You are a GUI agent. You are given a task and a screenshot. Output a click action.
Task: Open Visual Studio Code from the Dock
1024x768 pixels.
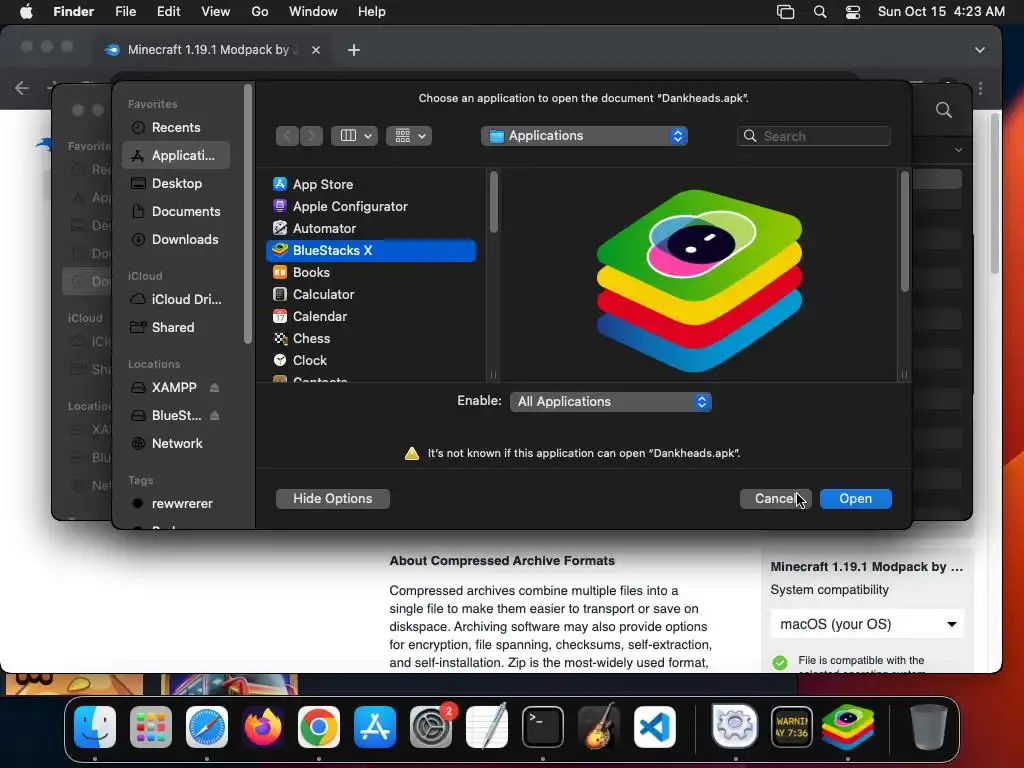coord(655,727)
